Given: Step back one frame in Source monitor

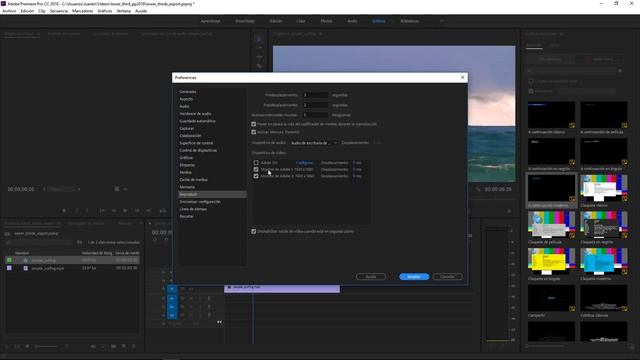Looking at the screenshot, I should [114, 211].
